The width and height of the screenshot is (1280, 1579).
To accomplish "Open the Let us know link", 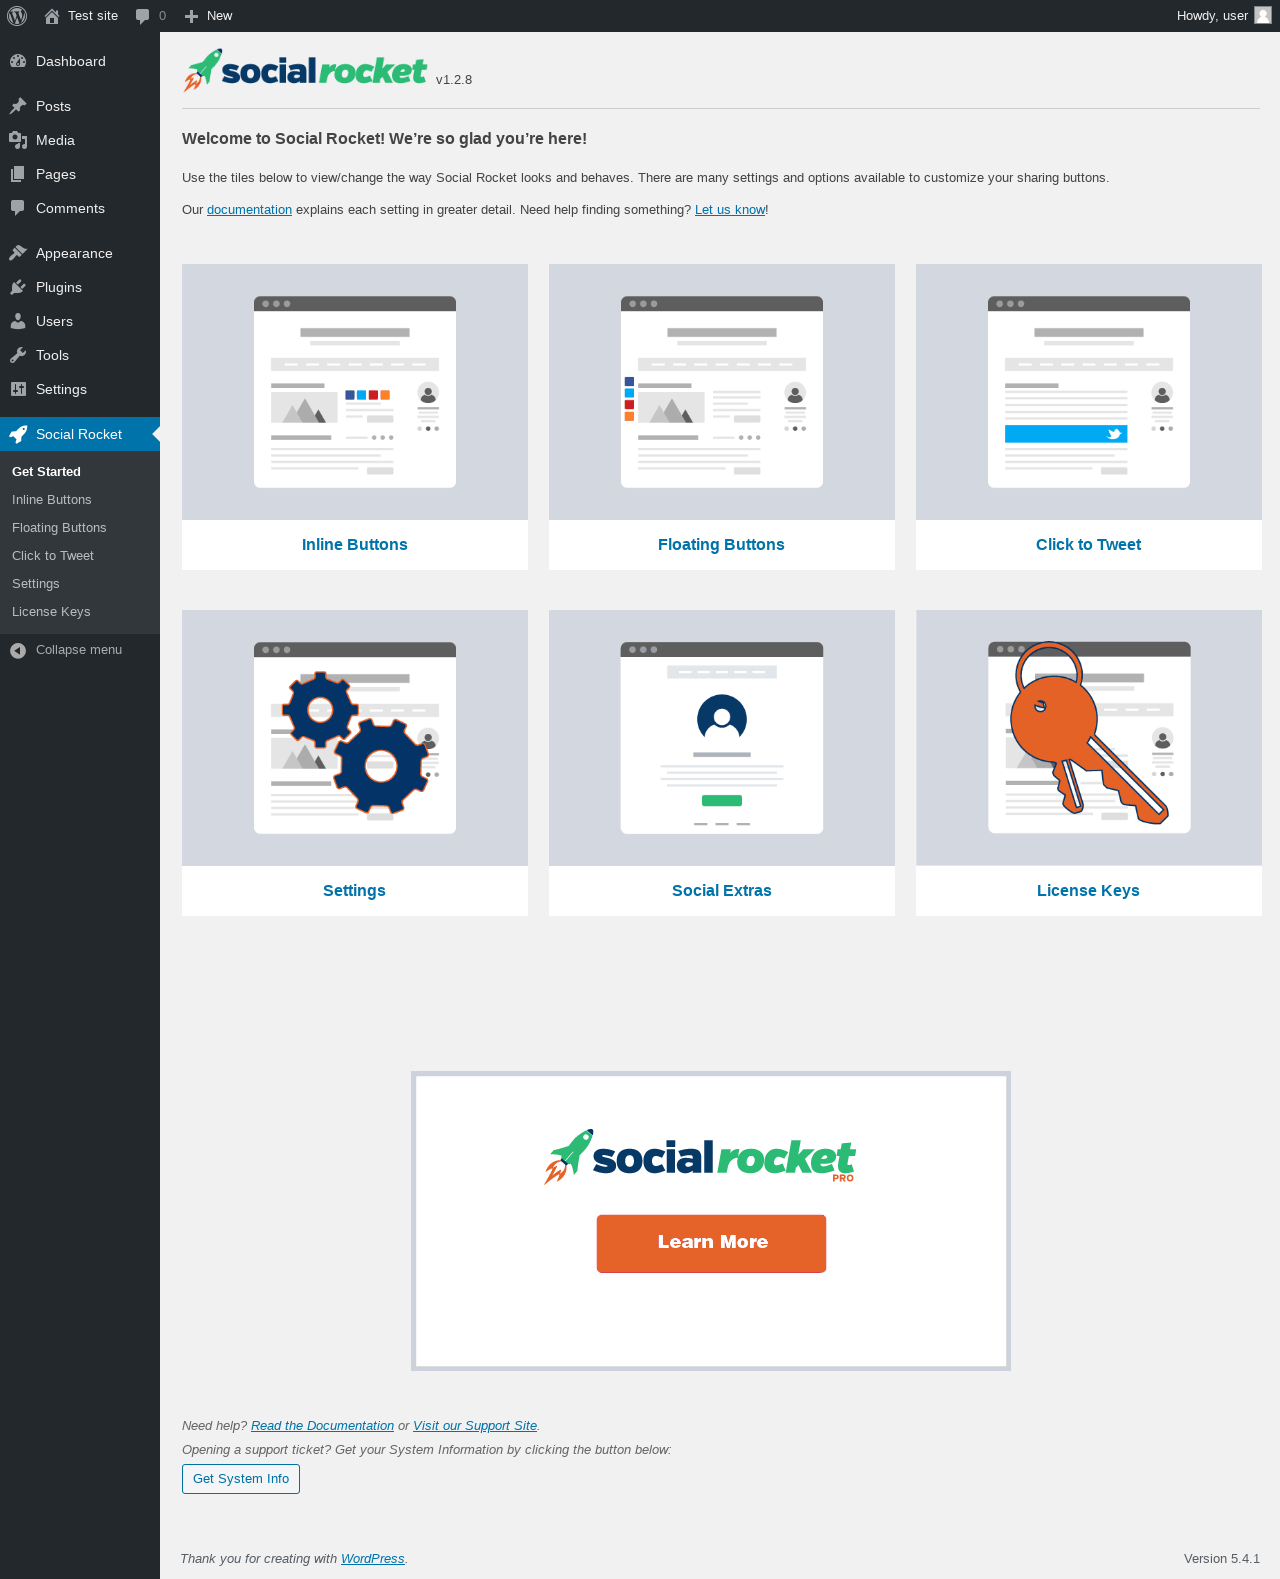I will tap(730, 210).
